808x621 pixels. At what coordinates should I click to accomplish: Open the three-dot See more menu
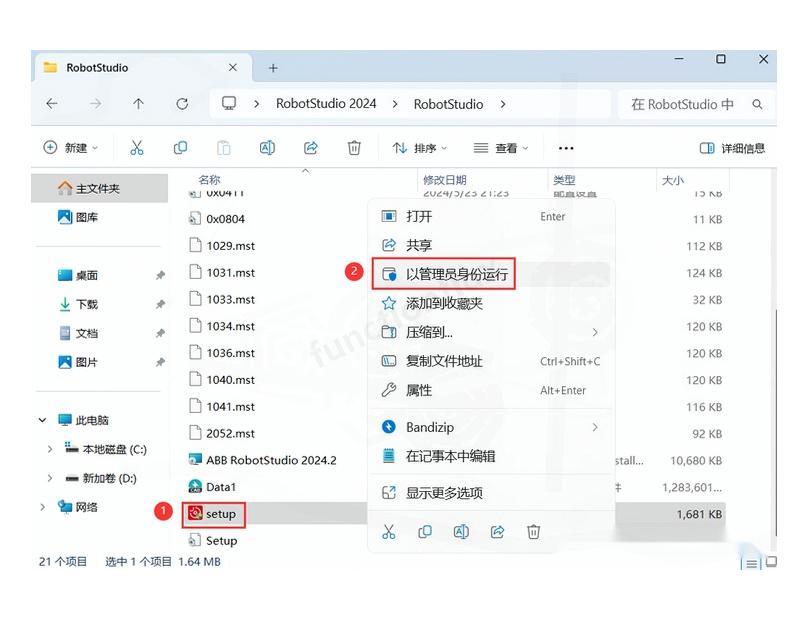(566, 148)
